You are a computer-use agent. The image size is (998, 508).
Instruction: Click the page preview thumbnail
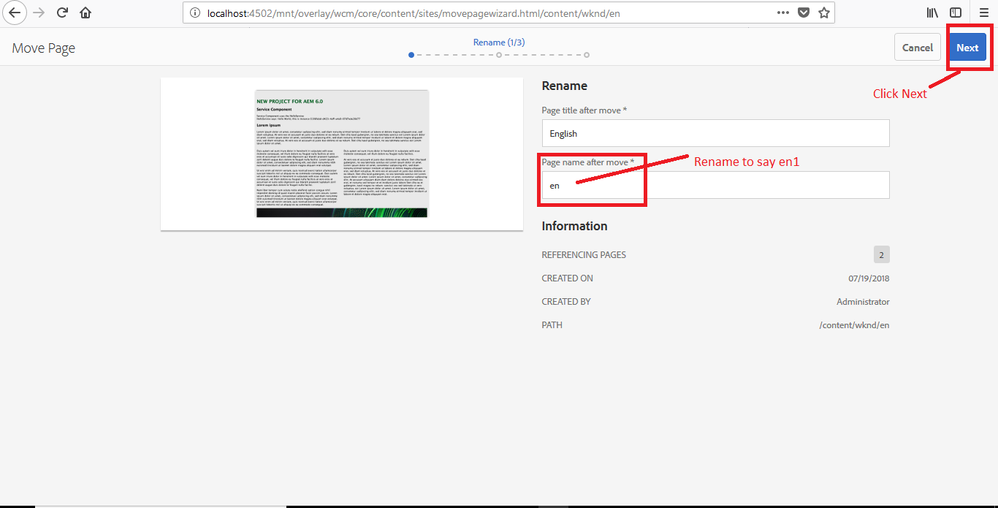[x=342, y=153]
